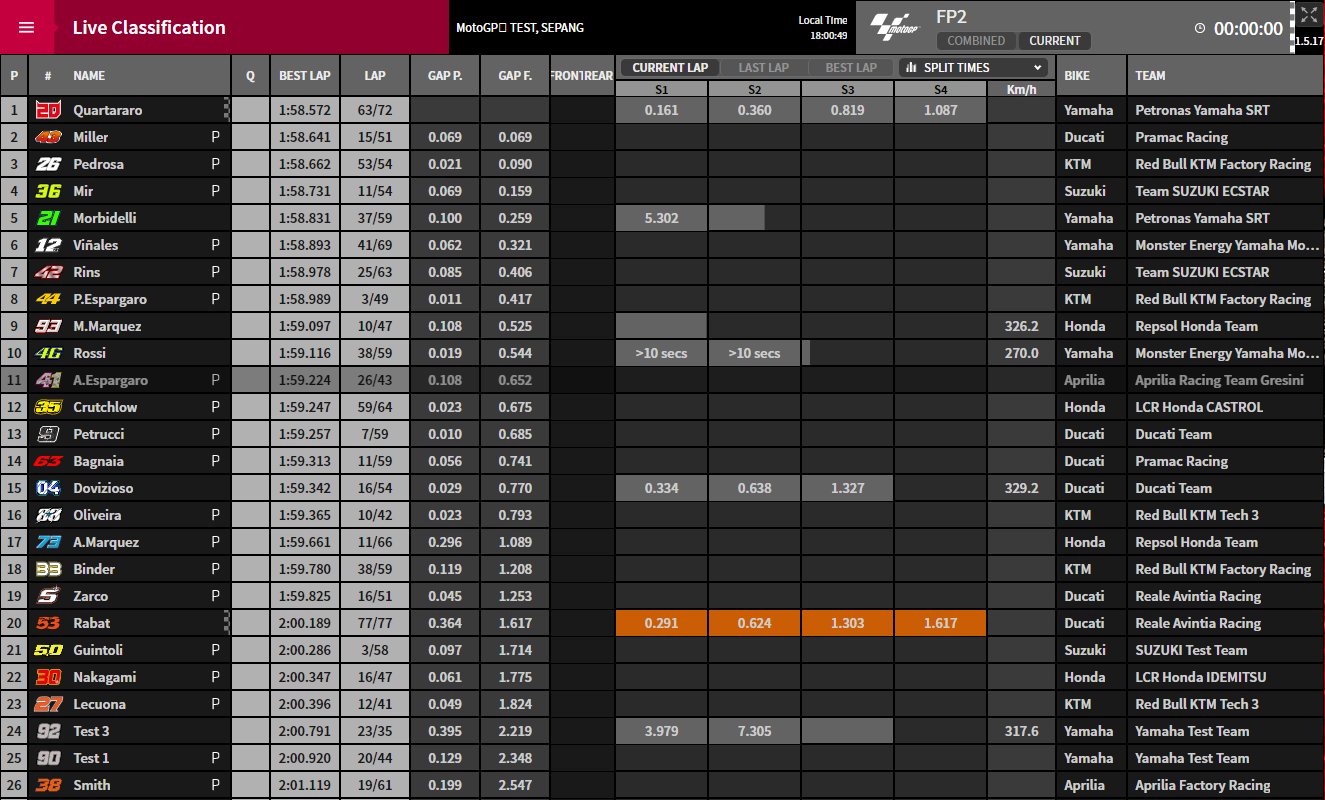Click Rossi's S1 >10 secs cell
1325x800 pixels.
[661, 353]
